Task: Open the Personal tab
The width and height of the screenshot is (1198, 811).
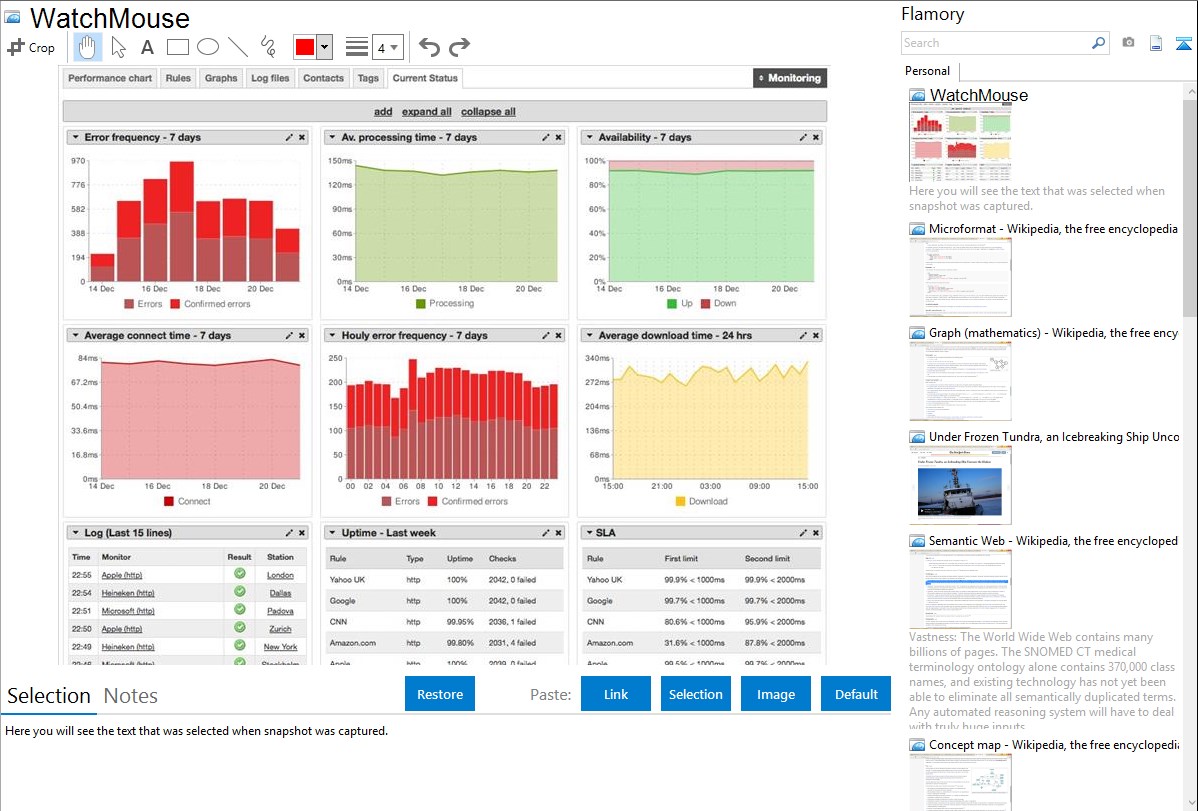Action: (x=927, y=71)
